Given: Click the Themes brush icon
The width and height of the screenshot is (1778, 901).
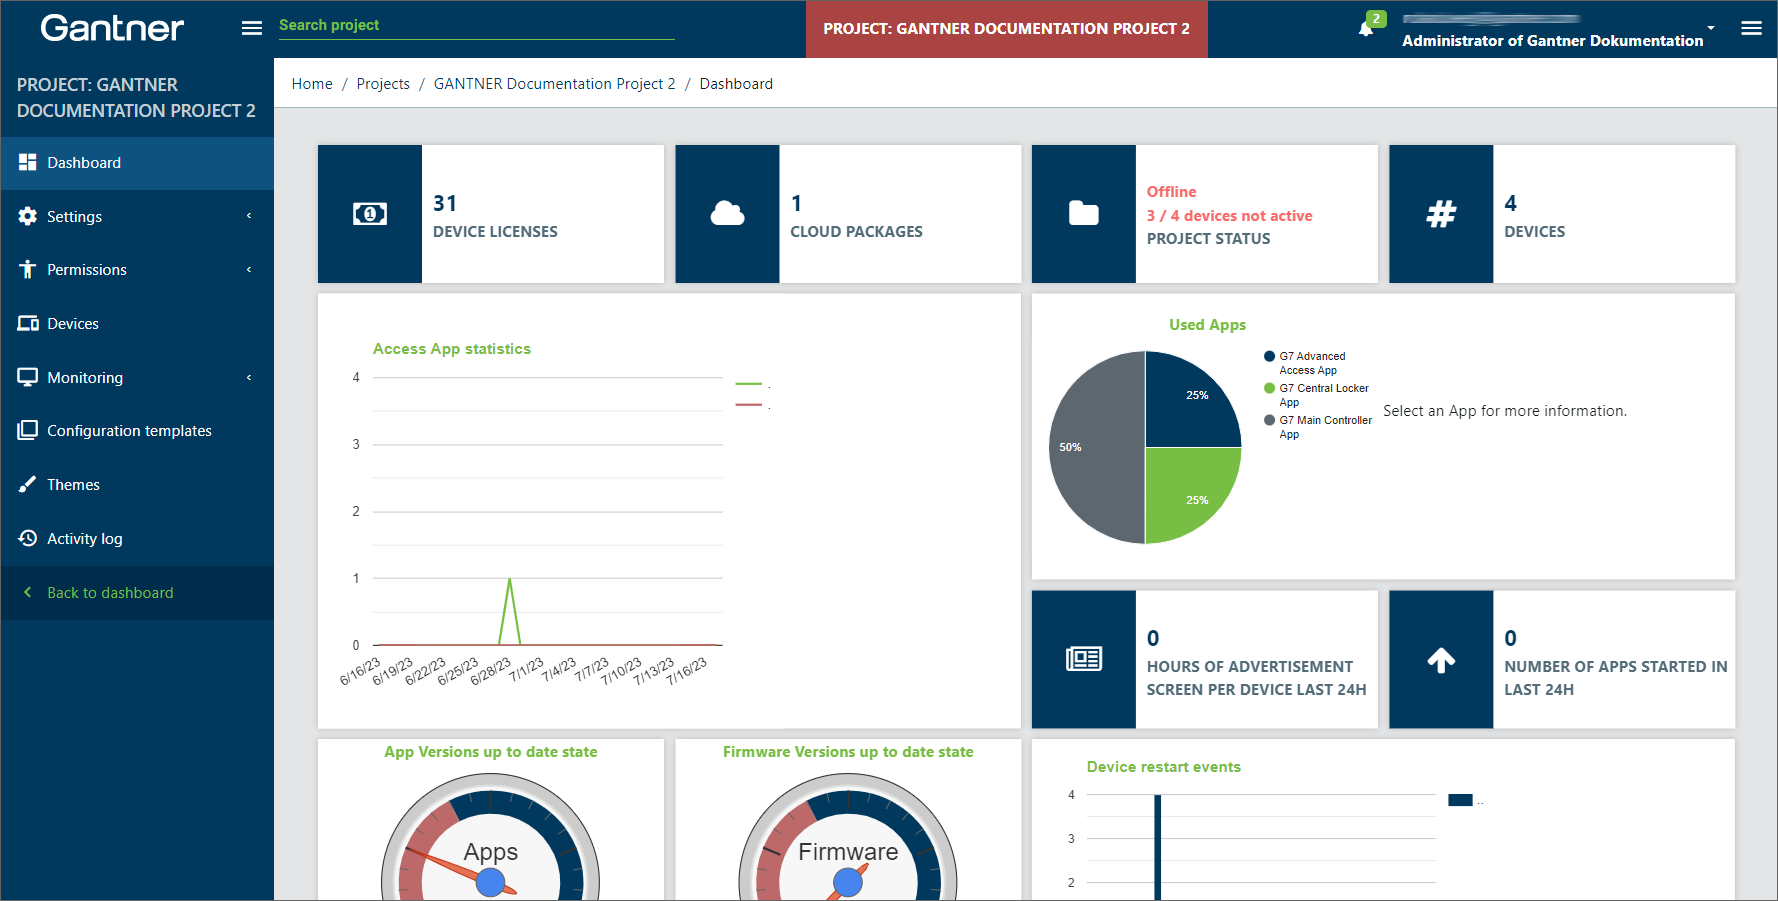Looking at the screenshot, I should tap(28, 484).
